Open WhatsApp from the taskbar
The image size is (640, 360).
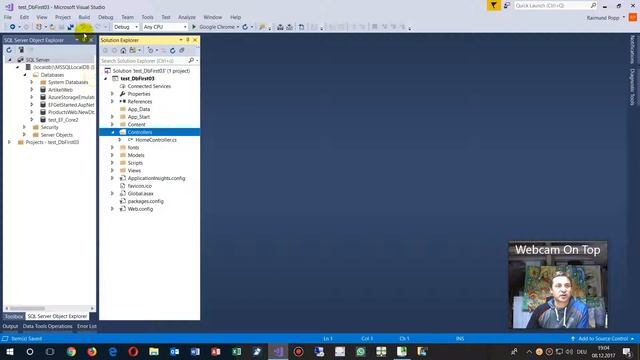pyautogui.click(x=360, y=351)
